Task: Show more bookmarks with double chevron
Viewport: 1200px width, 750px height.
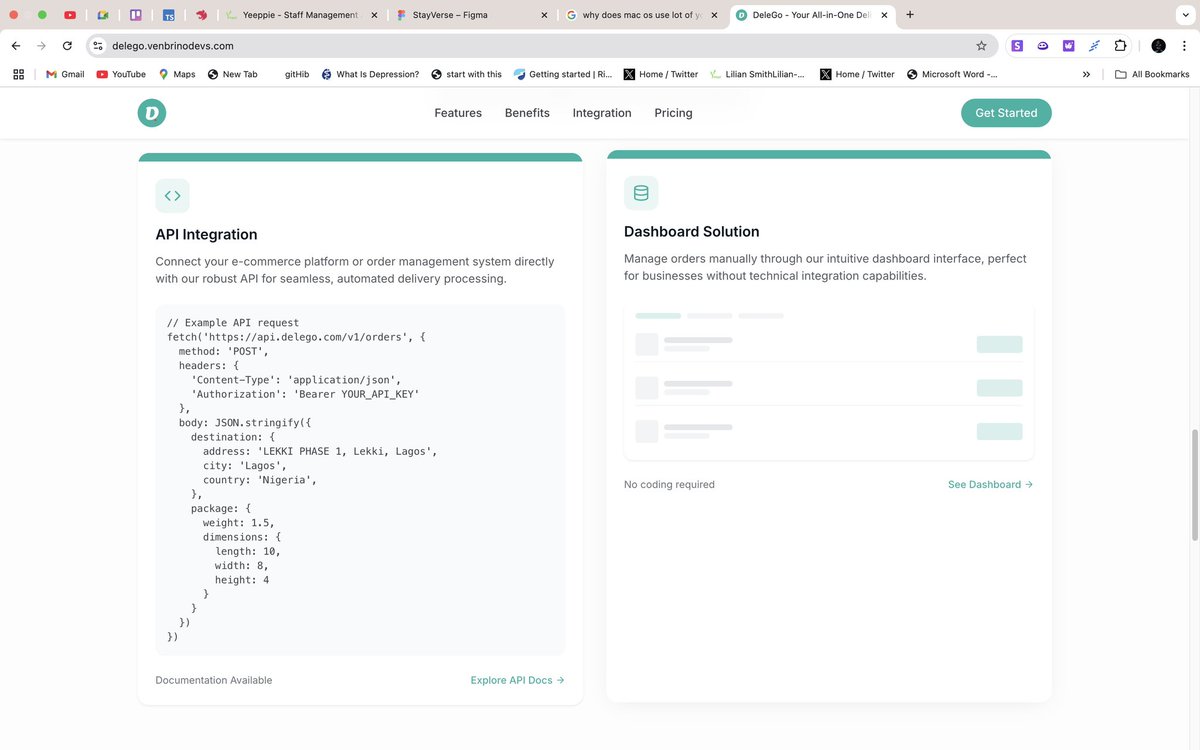Action: 1086,74
